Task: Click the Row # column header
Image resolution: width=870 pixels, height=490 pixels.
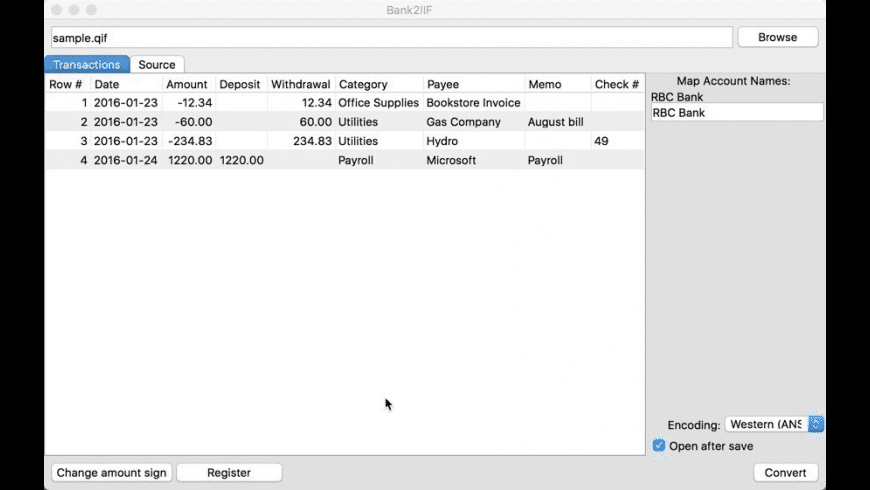Action: [67, 84]
